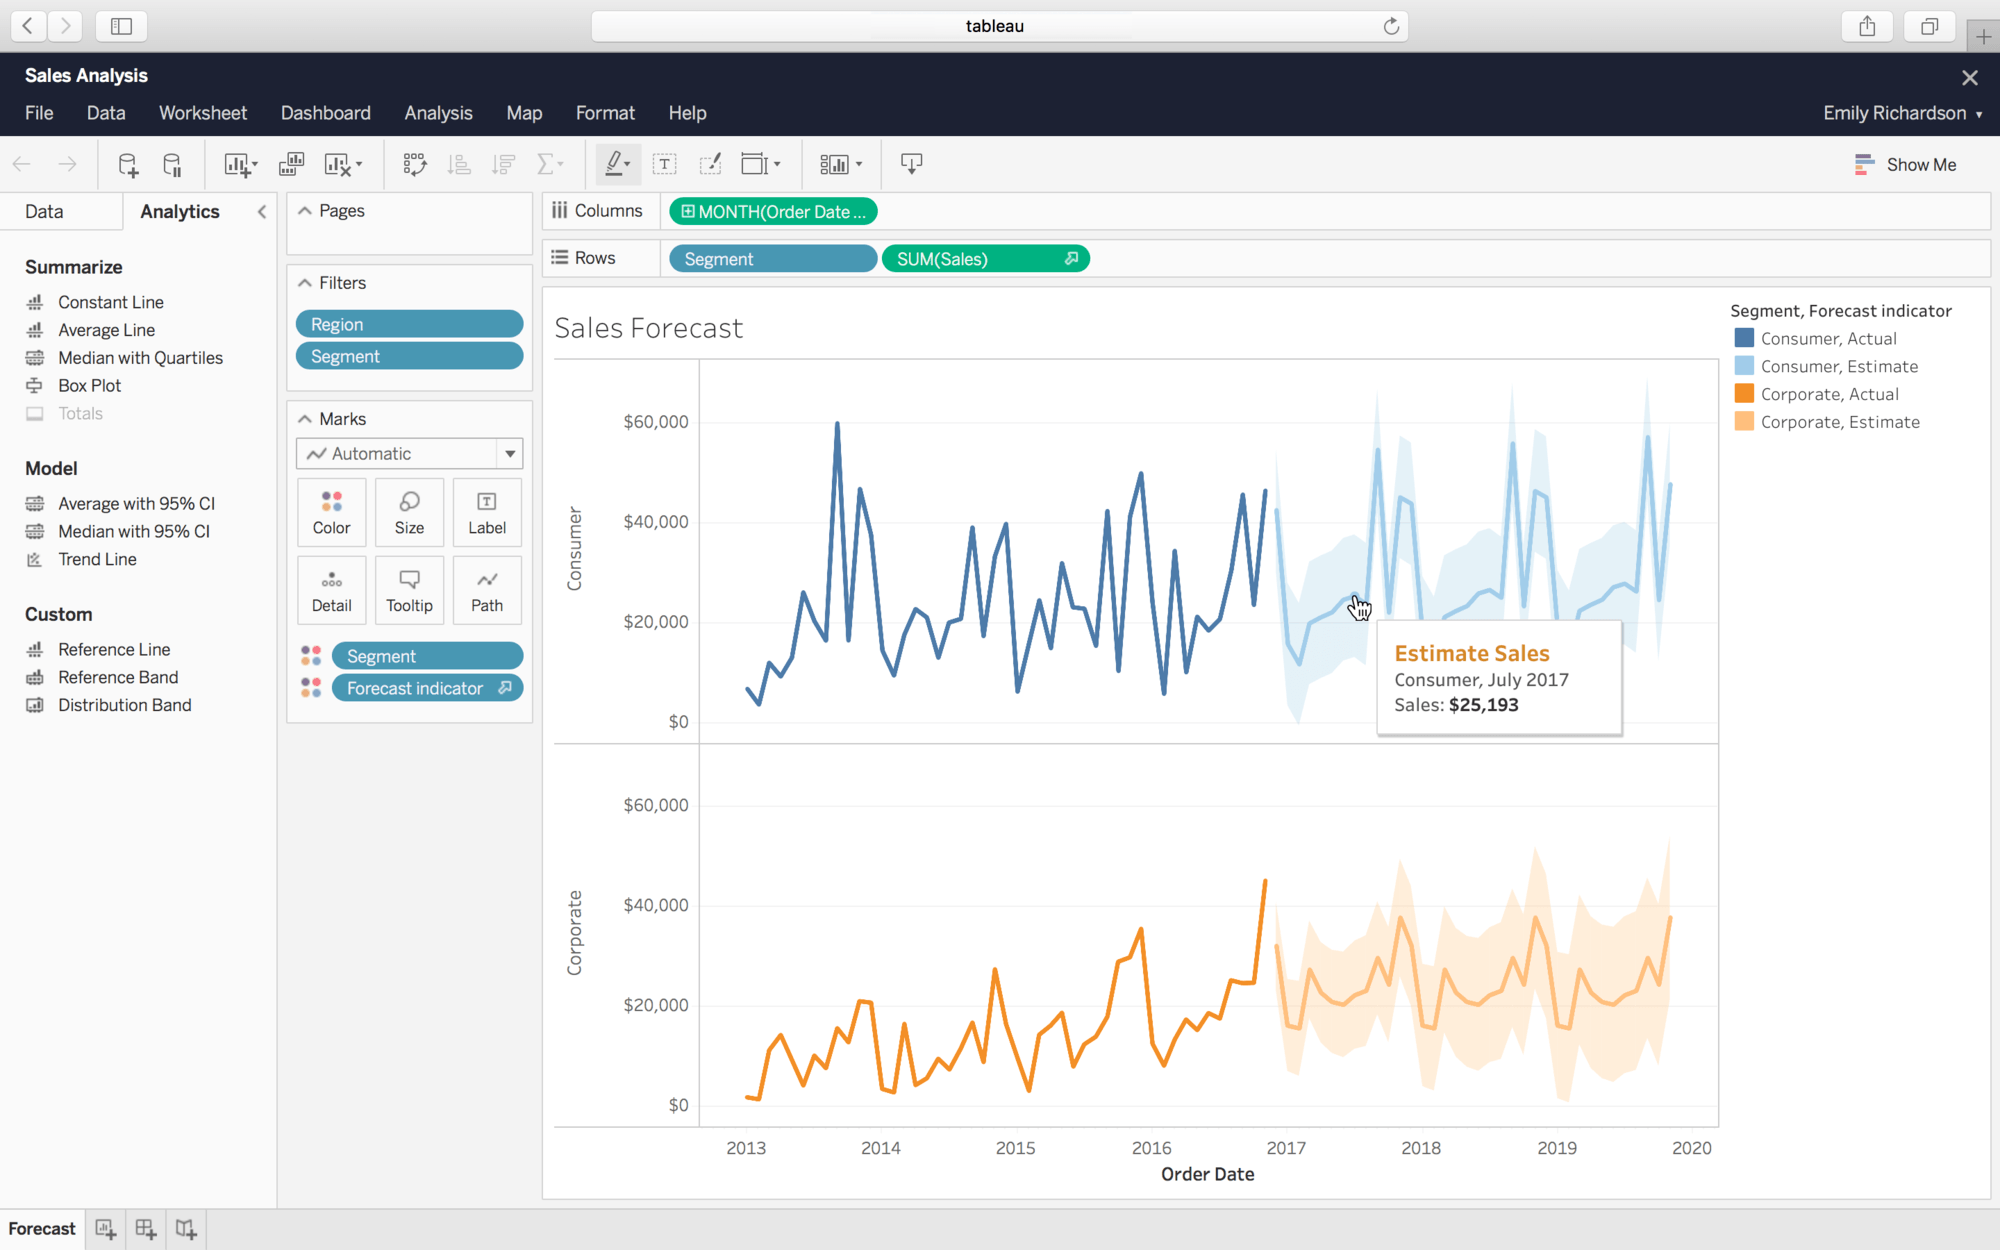Image resolution: width=2000 pixels, height=1250 pixels.
Task: Click the Show Me panel icon
Action: coord(1863,164)
